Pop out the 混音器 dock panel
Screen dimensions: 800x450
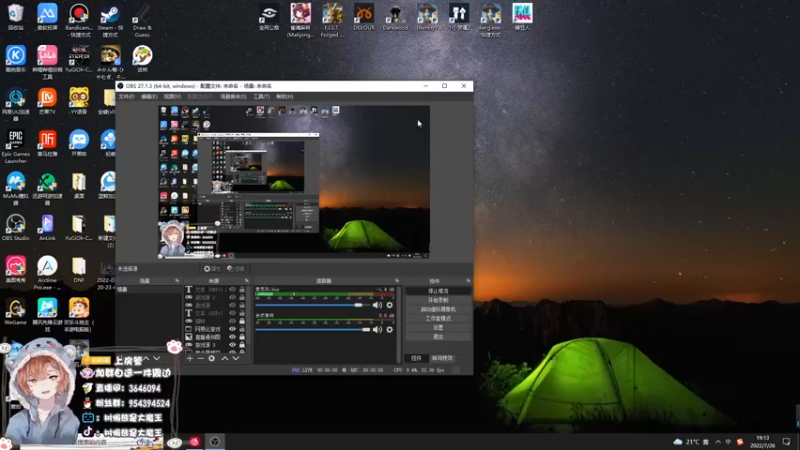pos(397,281)
